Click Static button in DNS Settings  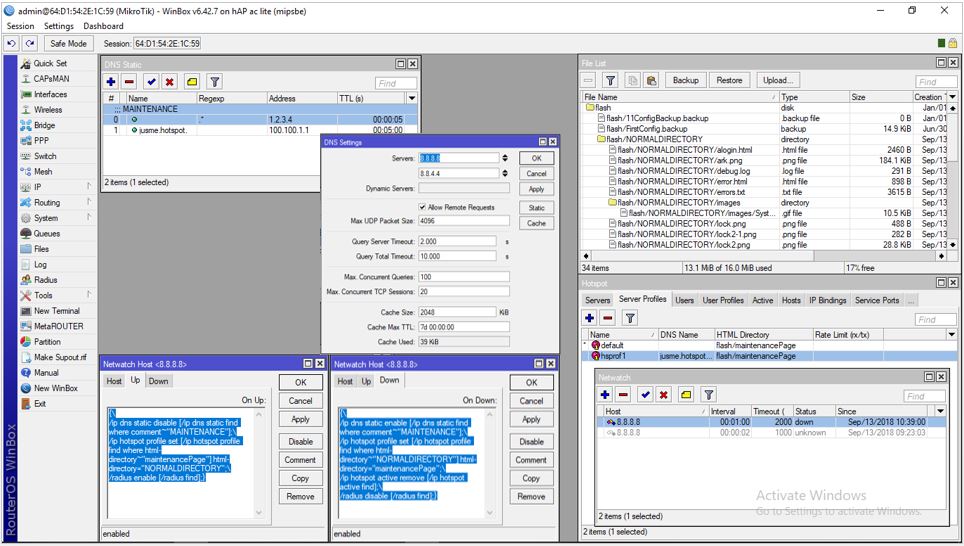pos(536,208)
